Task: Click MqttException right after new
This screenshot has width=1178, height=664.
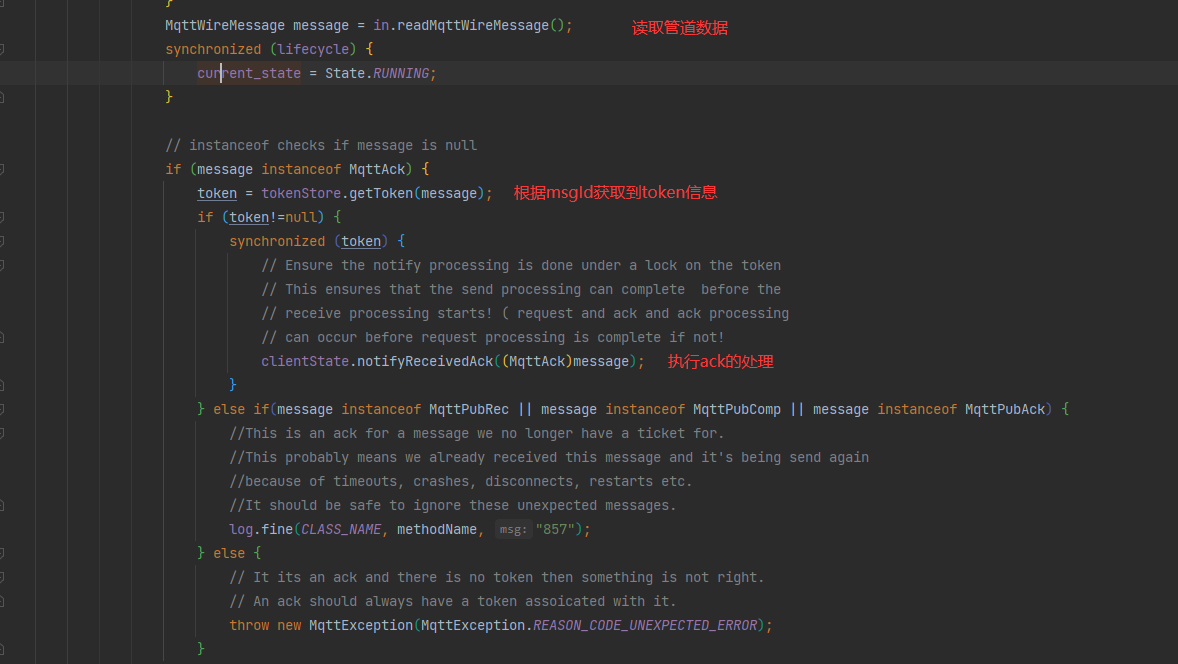Action: (x=361, y=626)
